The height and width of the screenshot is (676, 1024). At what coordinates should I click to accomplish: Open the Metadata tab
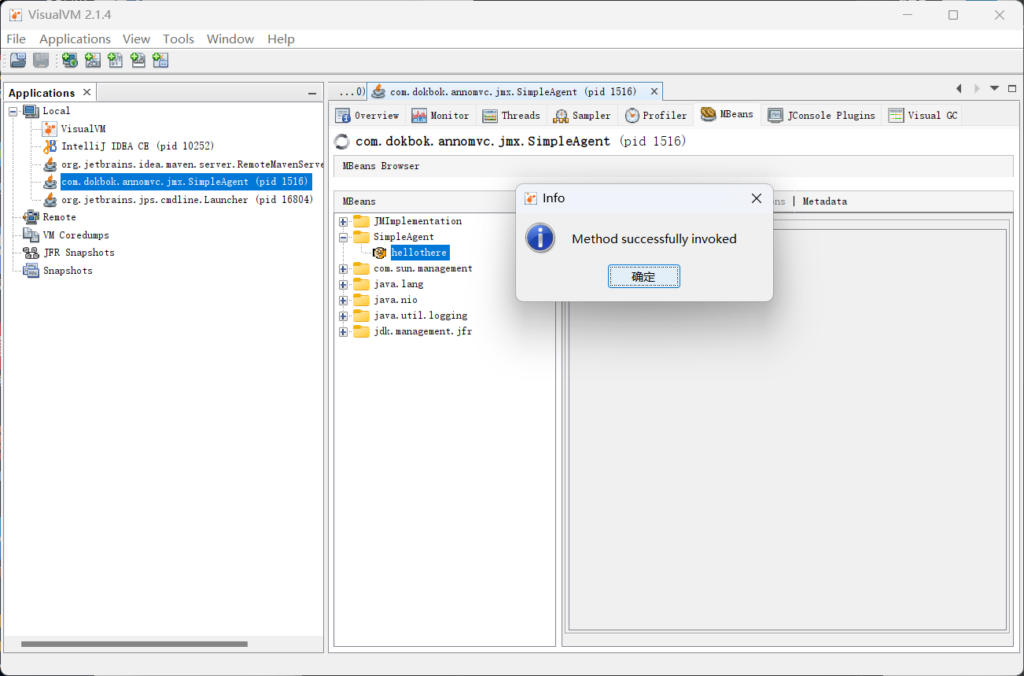[x=825, y=202]
